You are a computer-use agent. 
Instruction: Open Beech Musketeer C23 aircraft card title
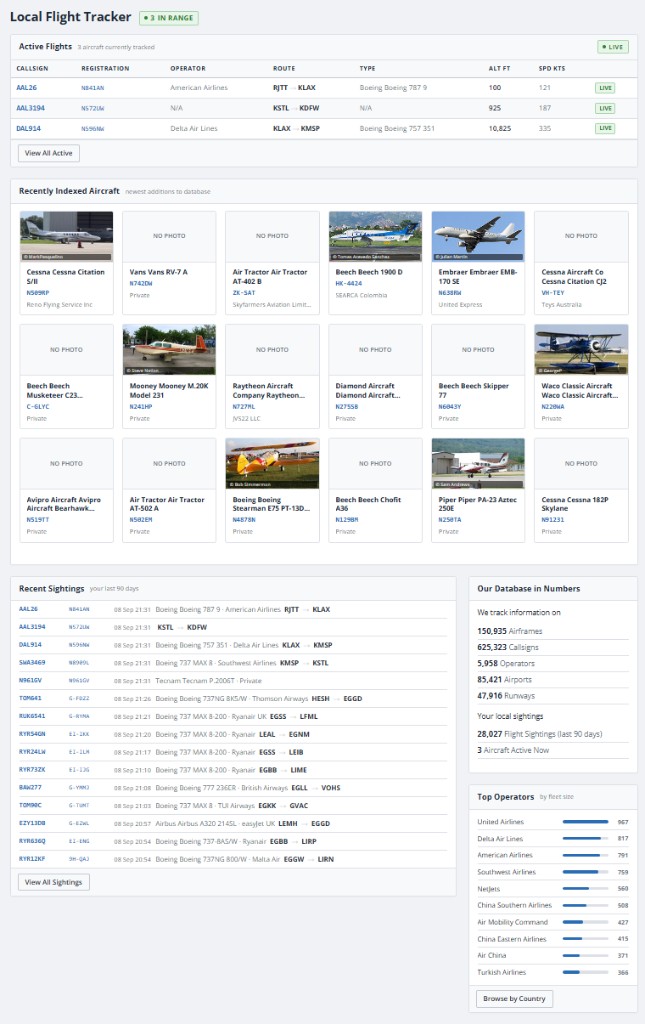[x=54, y=391]
